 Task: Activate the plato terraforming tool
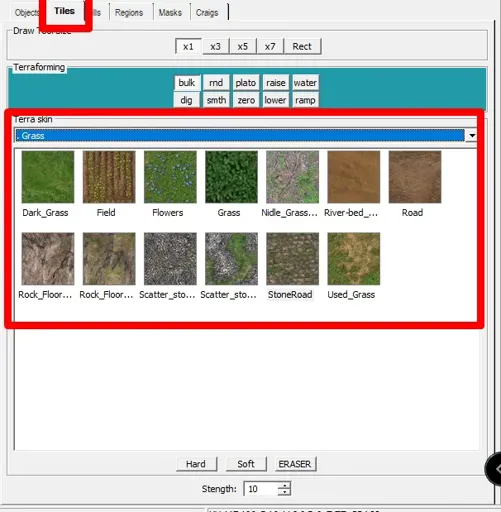tap(246, 83)
